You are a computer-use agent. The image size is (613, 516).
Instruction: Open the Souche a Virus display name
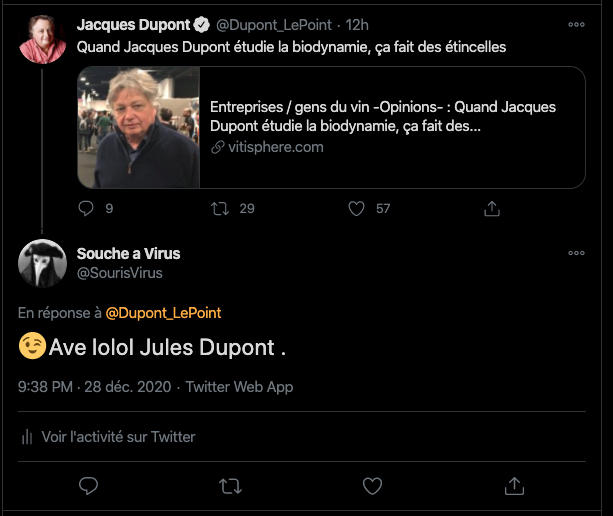pyautogui.click(x=128, y=254)
